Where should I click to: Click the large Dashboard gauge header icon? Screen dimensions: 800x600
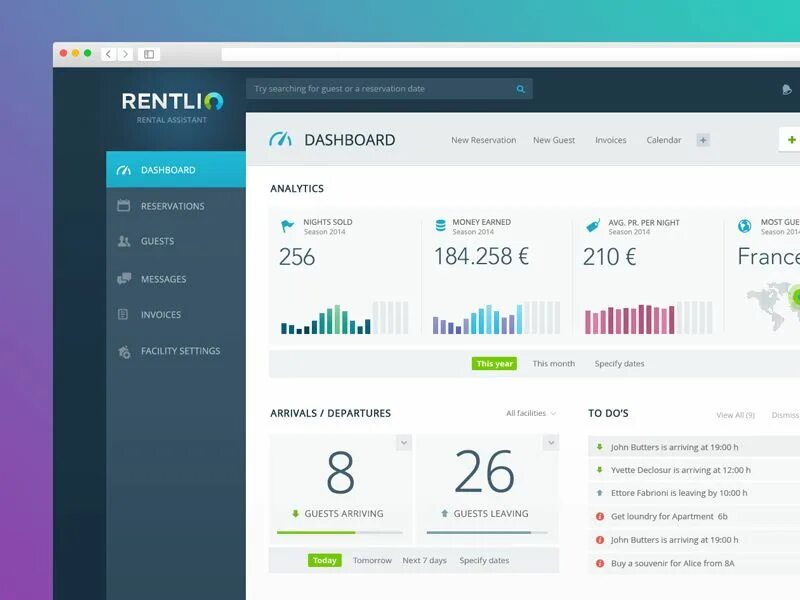(x=280, y=139)
